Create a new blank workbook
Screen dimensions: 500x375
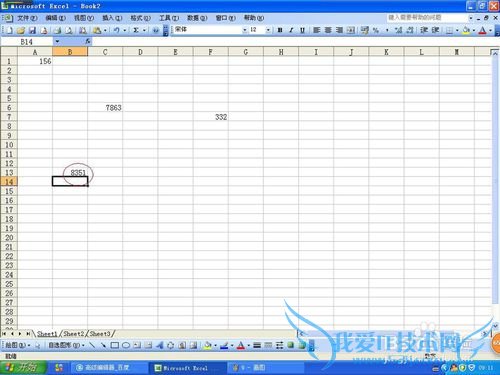pos(10,30)
